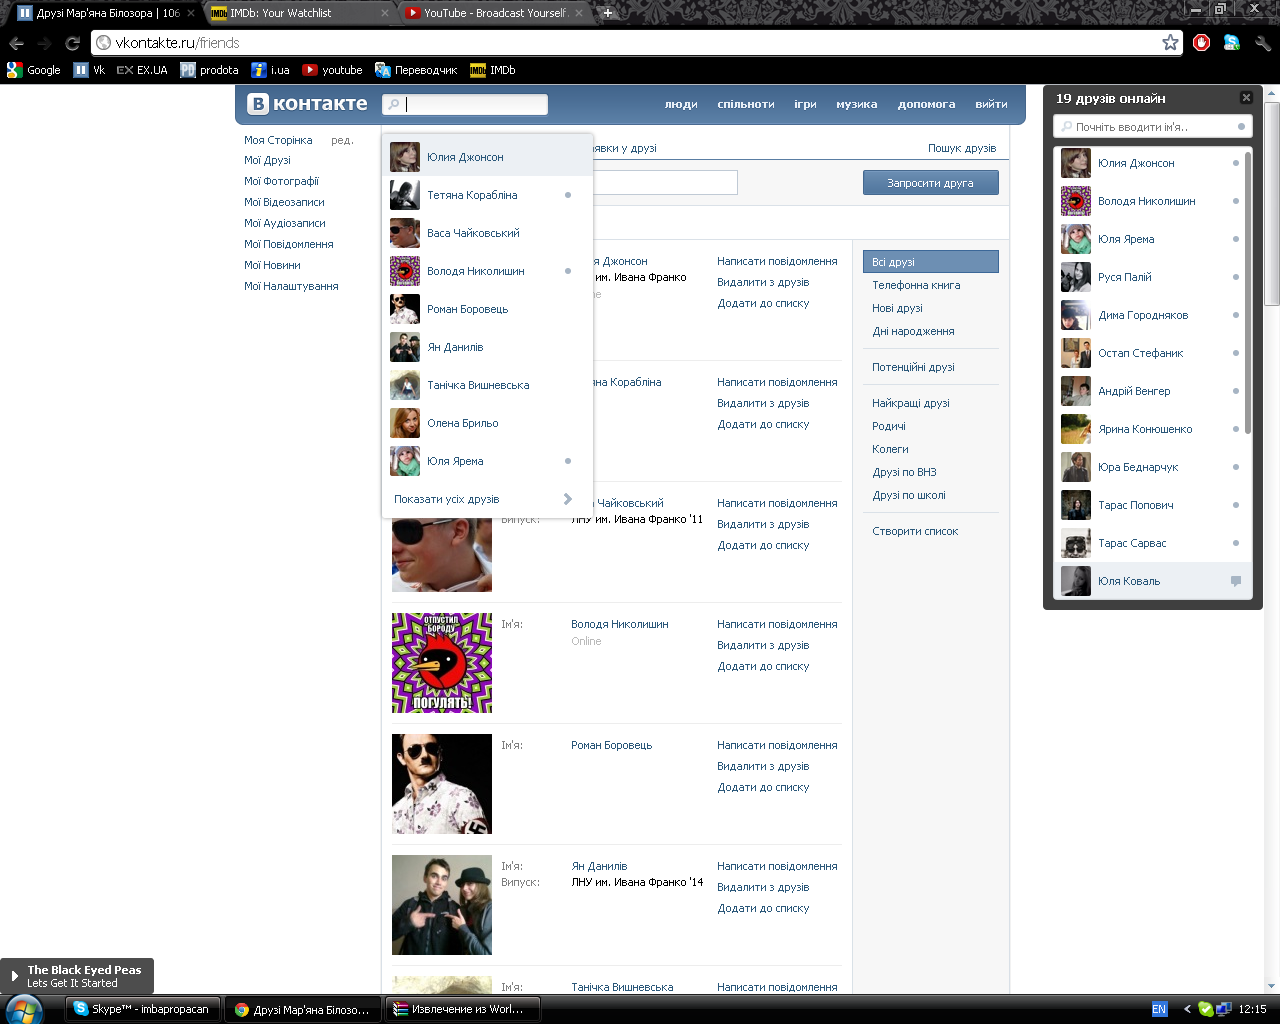Click the browser Back arrow
The image size is (1280, 1024).
coord(16,43)
